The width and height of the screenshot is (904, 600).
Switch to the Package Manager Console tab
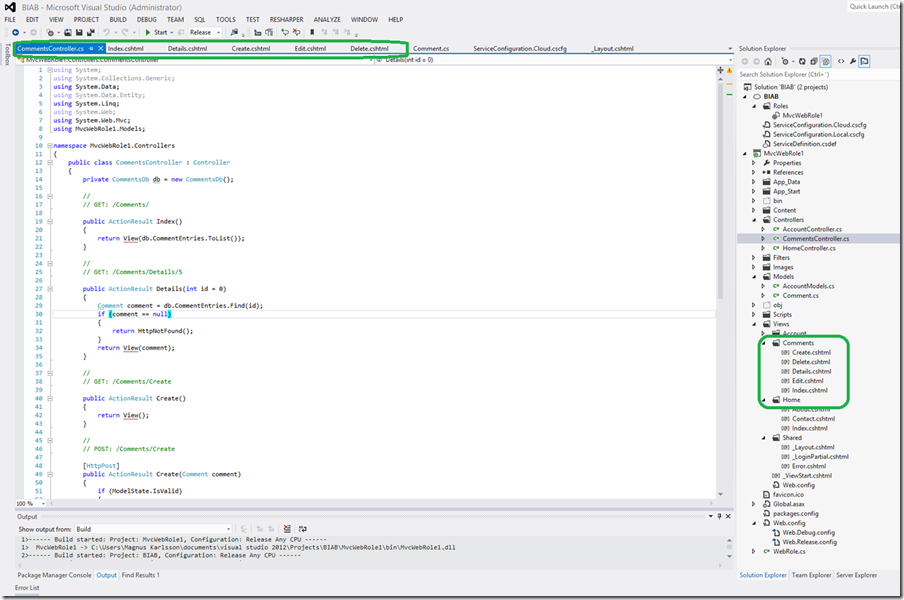pyautogui.click(x=54, y=575)
